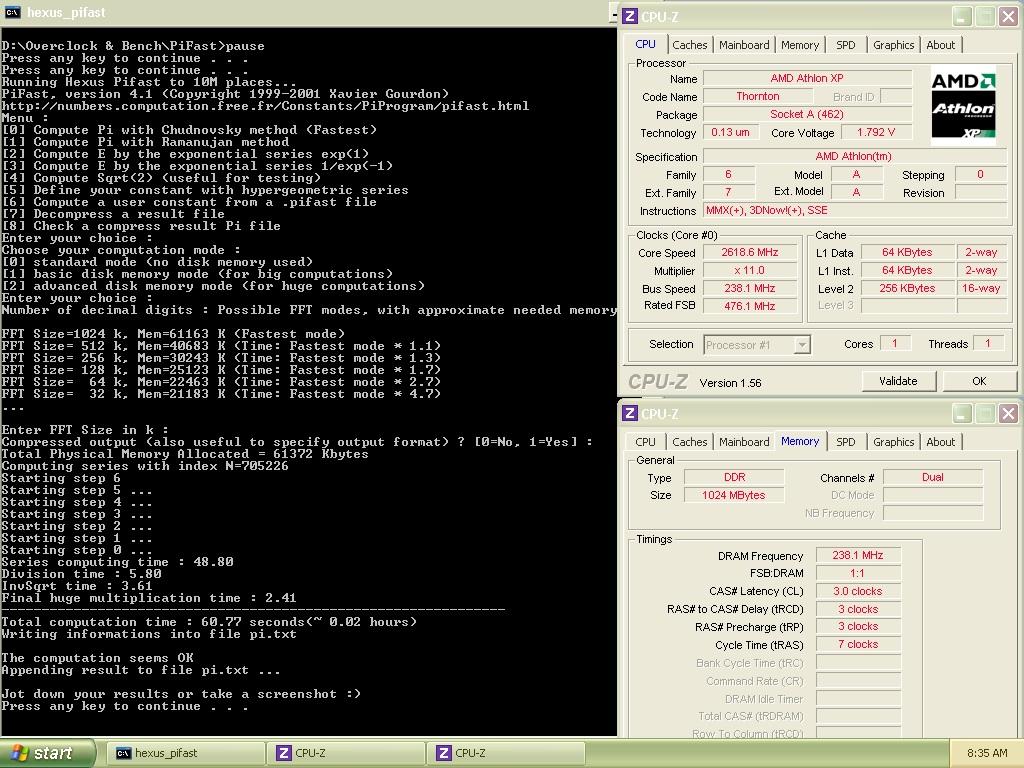The height and width of the screenshot is (768, 1024).
Task: Click the Technology value 0.13 um
Action: [x=730, y=132]
